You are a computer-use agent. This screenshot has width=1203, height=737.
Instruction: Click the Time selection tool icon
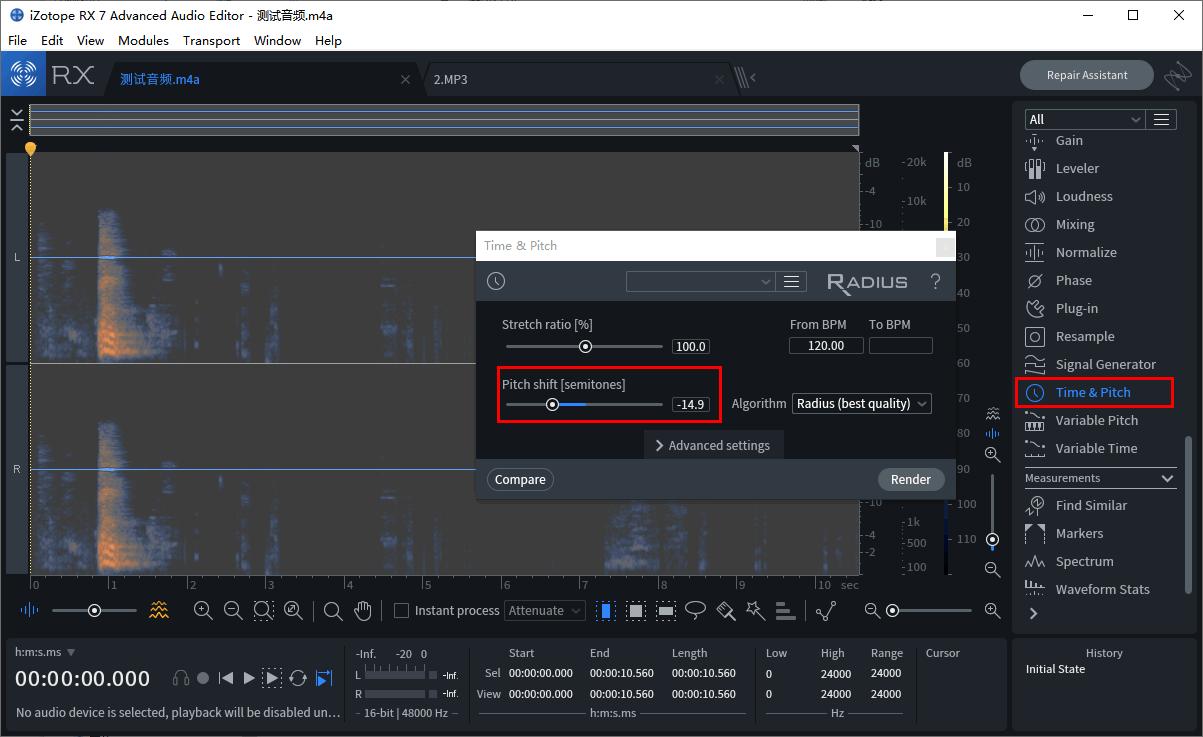tap(606, 610)
